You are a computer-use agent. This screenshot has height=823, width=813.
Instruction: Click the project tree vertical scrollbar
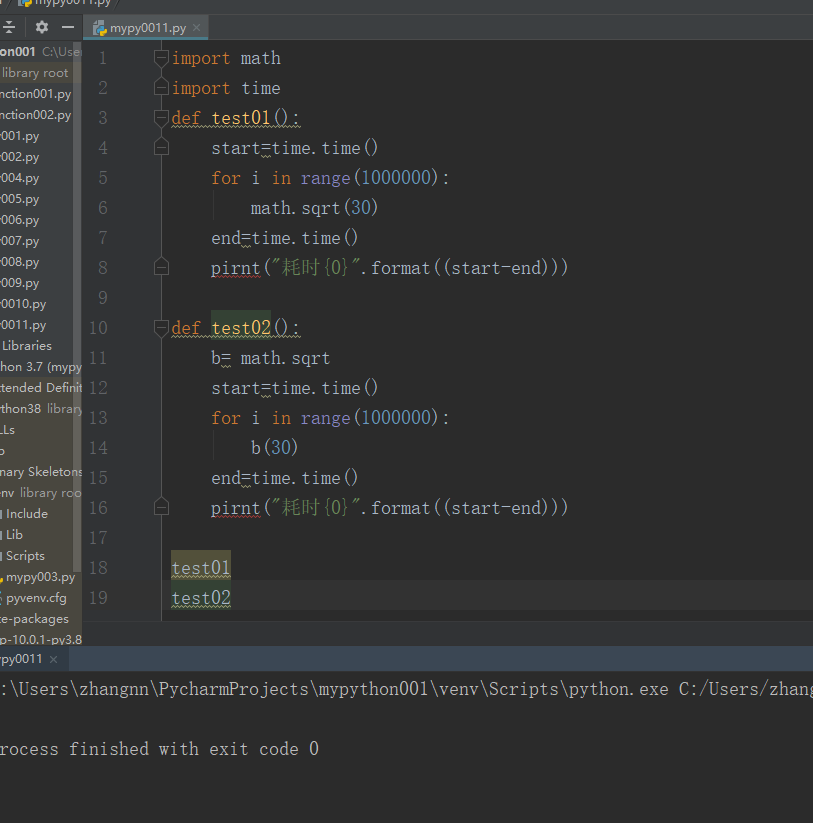77,307
